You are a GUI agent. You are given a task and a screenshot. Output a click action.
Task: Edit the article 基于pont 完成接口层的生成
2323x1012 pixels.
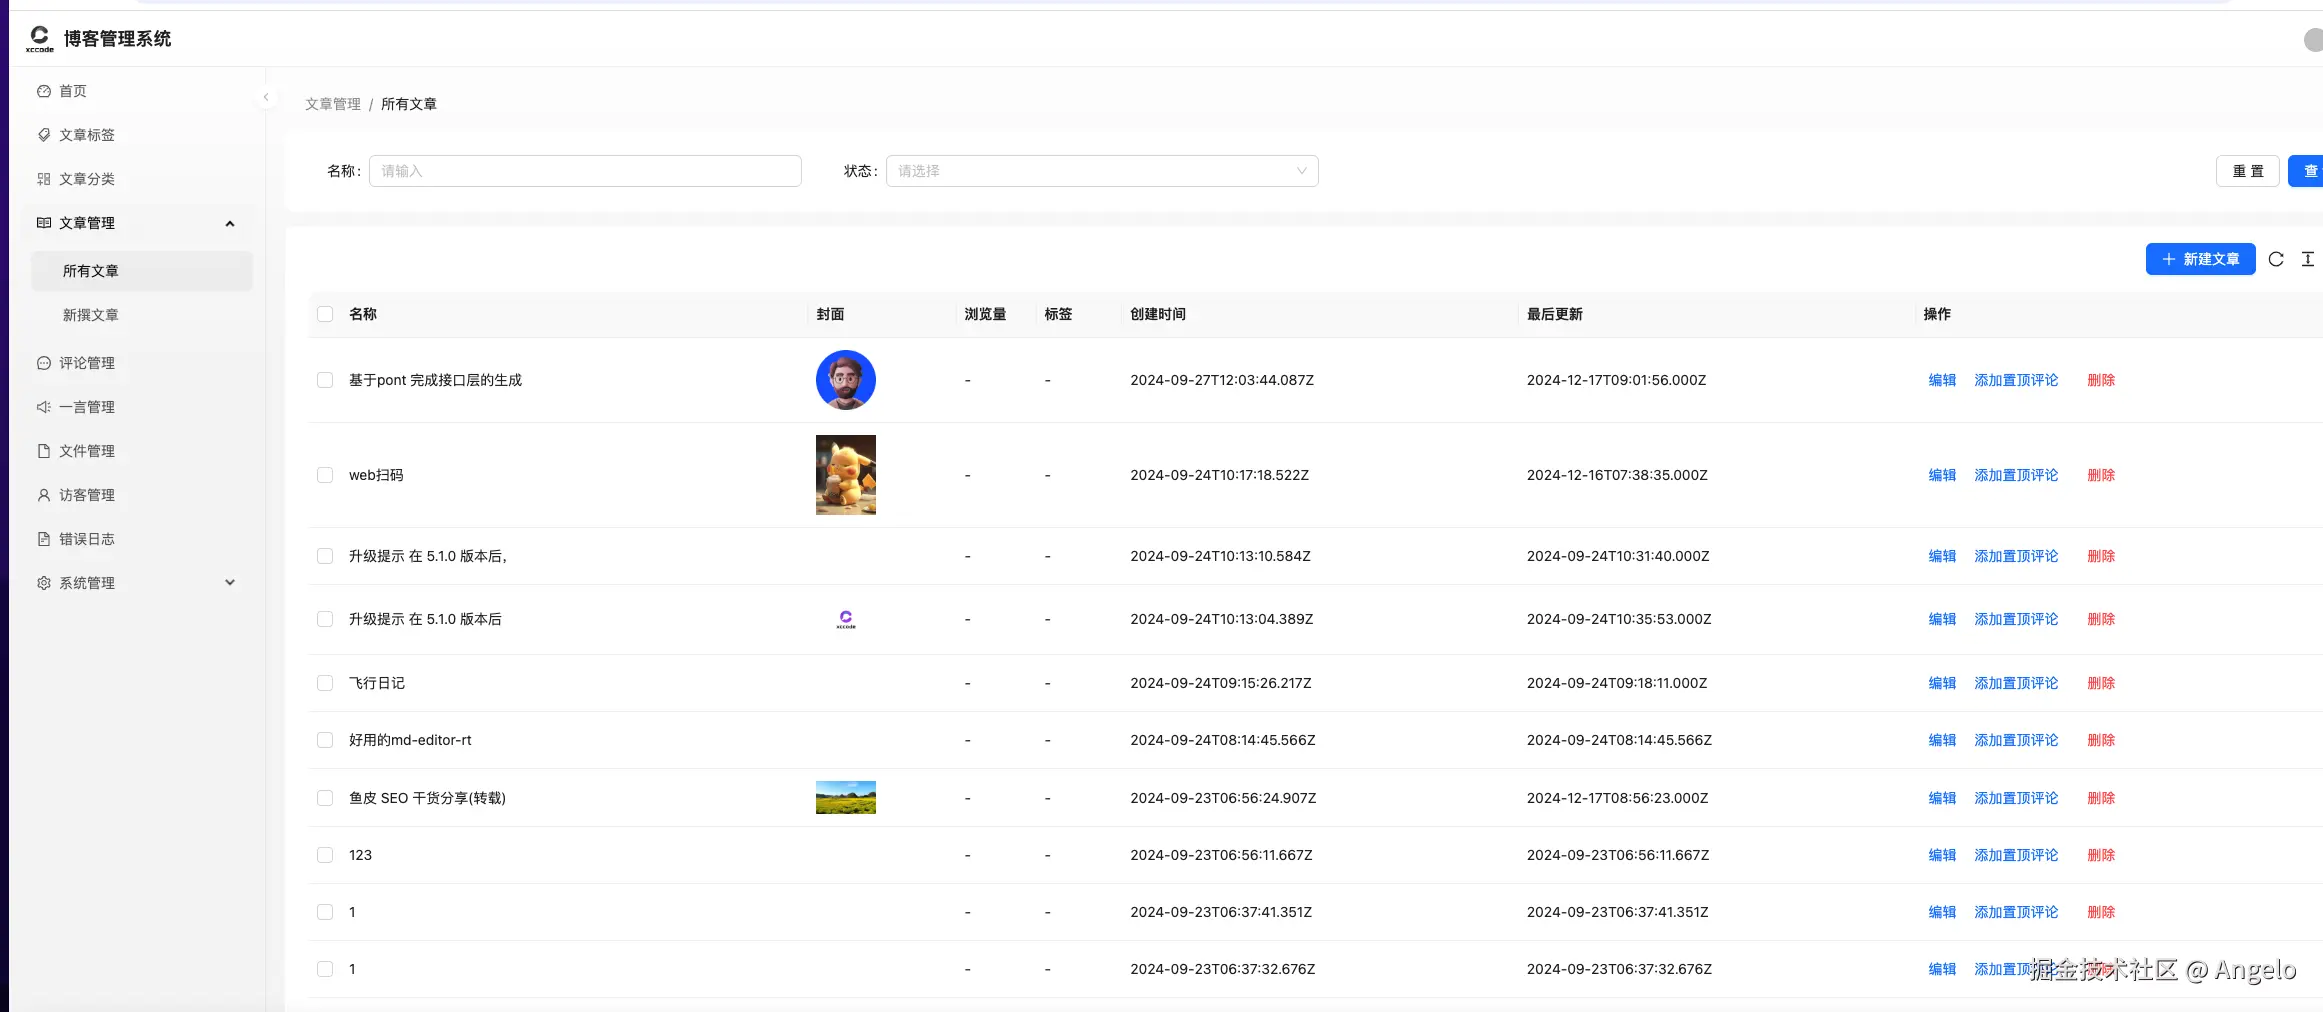point(1942,380)
